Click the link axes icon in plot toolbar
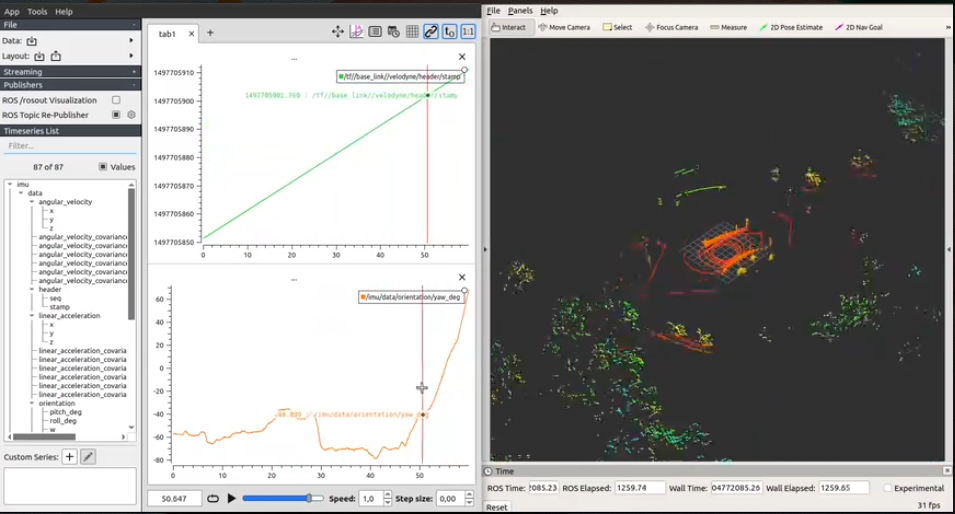The height and width of the screenshot is (514, 955). coord(431,32)
